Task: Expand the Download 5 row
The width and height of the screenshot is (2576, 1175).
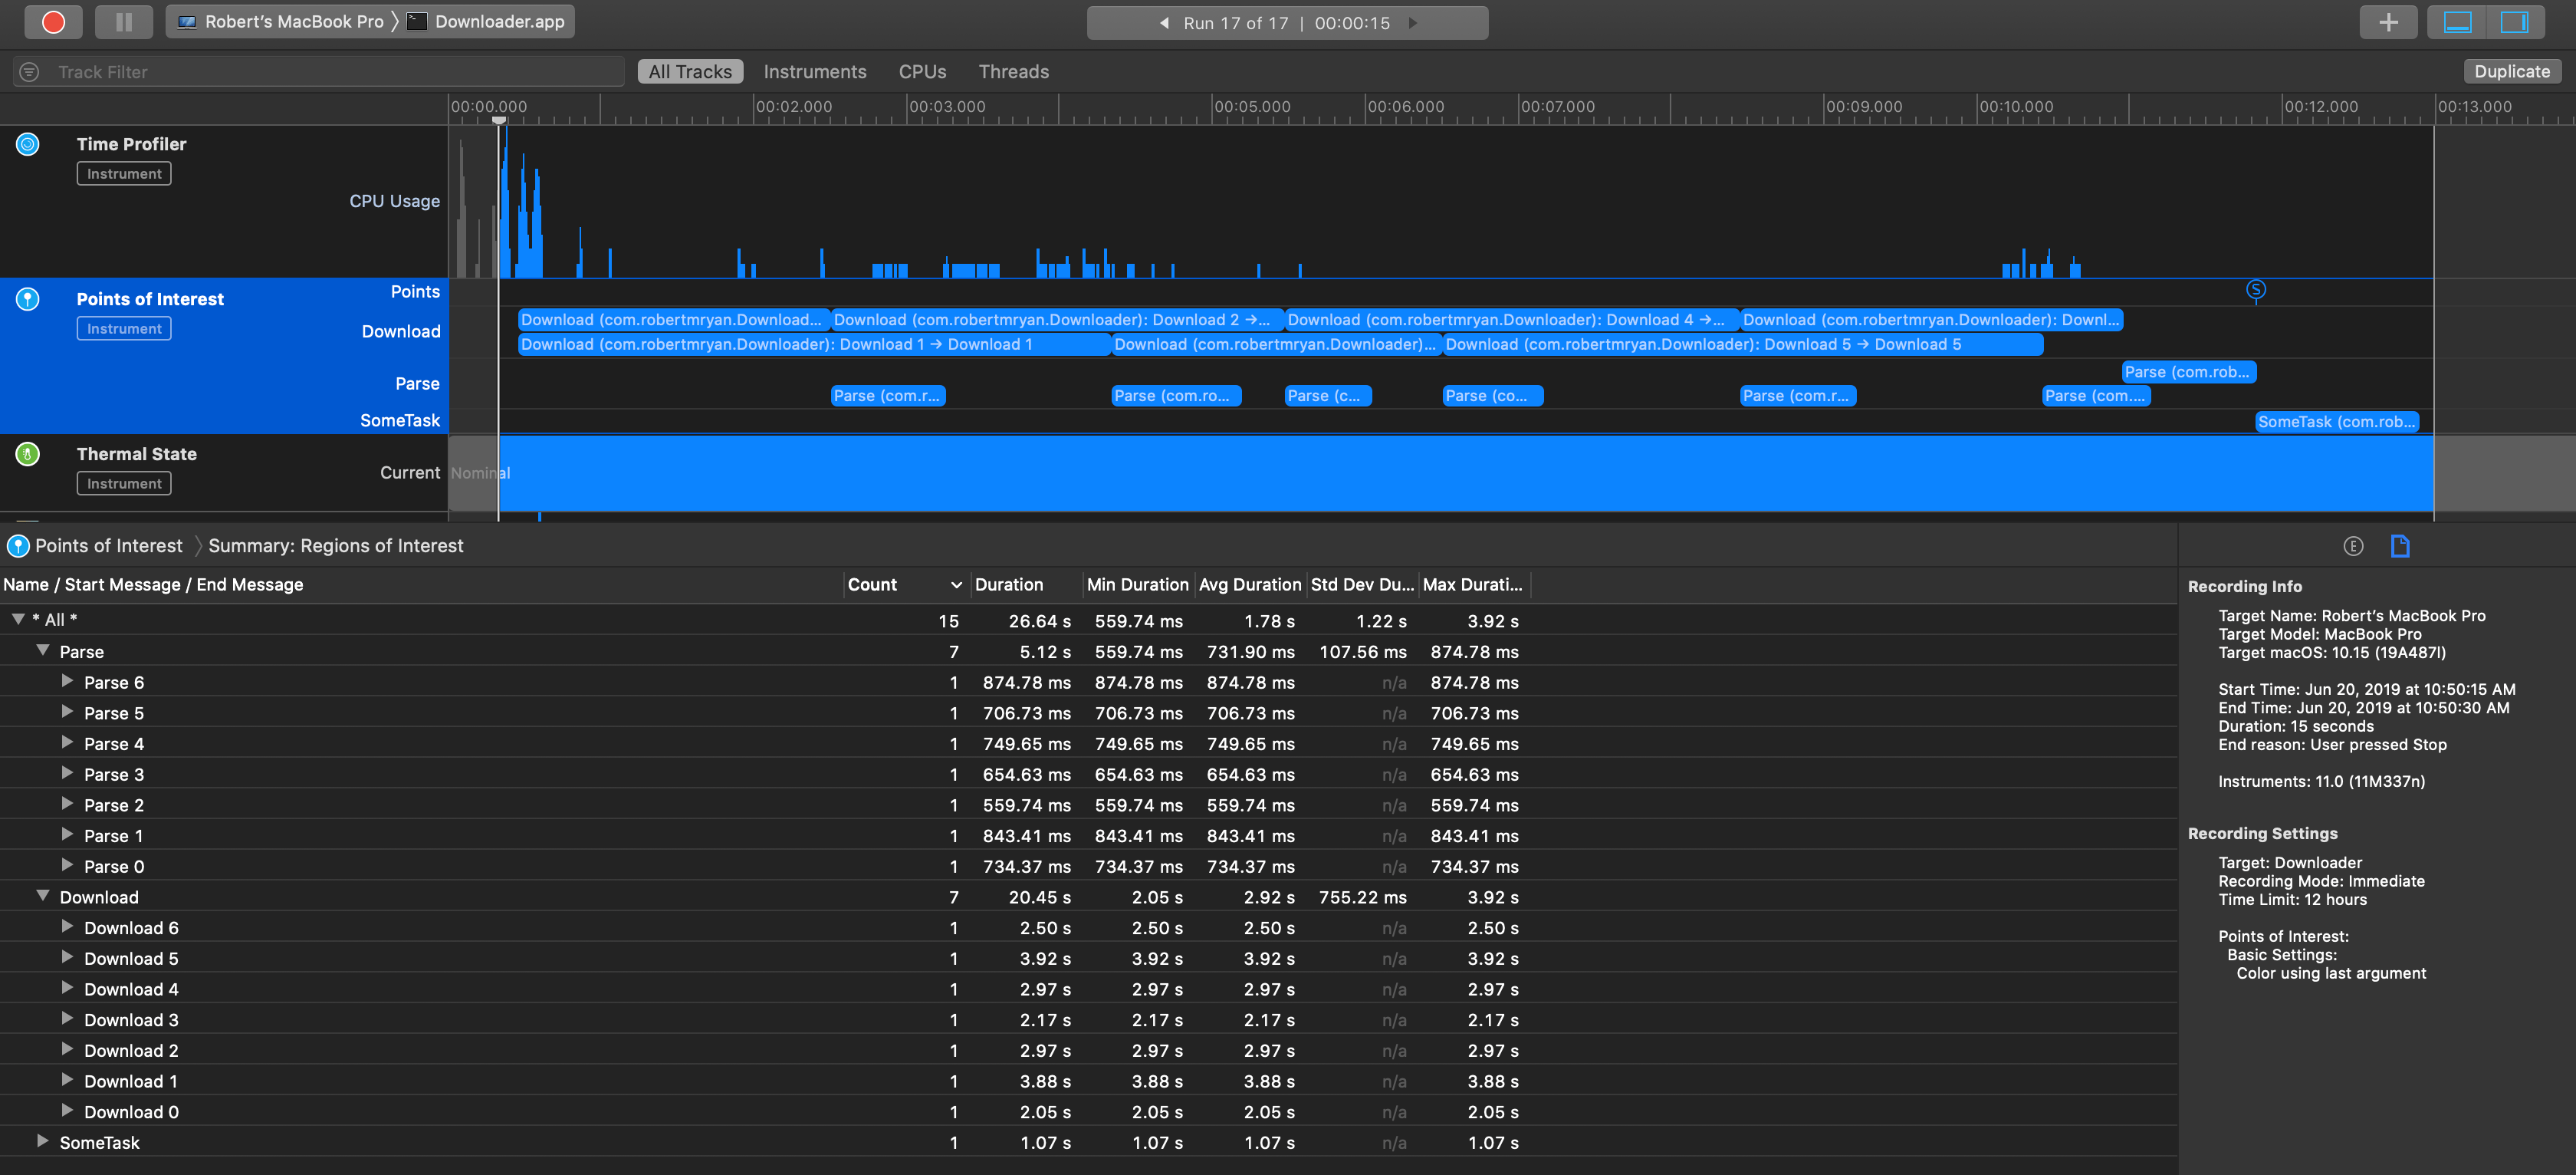Action: pos(67,958)
